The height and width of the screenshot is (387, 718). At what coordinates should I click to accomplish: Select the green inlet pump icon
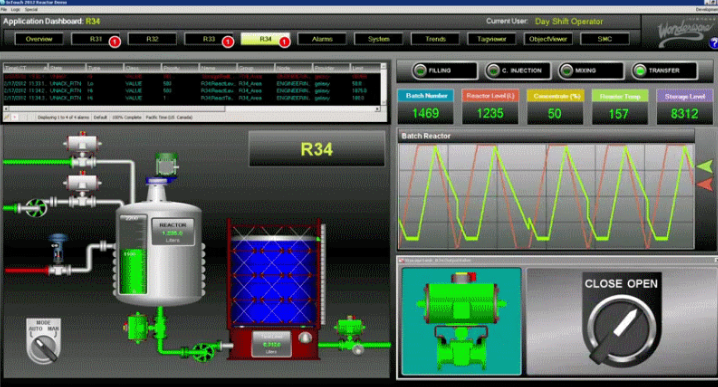click(x=36, y=207)
